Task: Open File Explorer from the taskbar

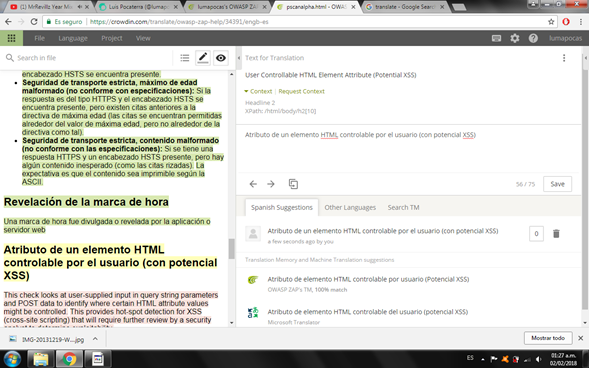Action: tap(41, 359)
